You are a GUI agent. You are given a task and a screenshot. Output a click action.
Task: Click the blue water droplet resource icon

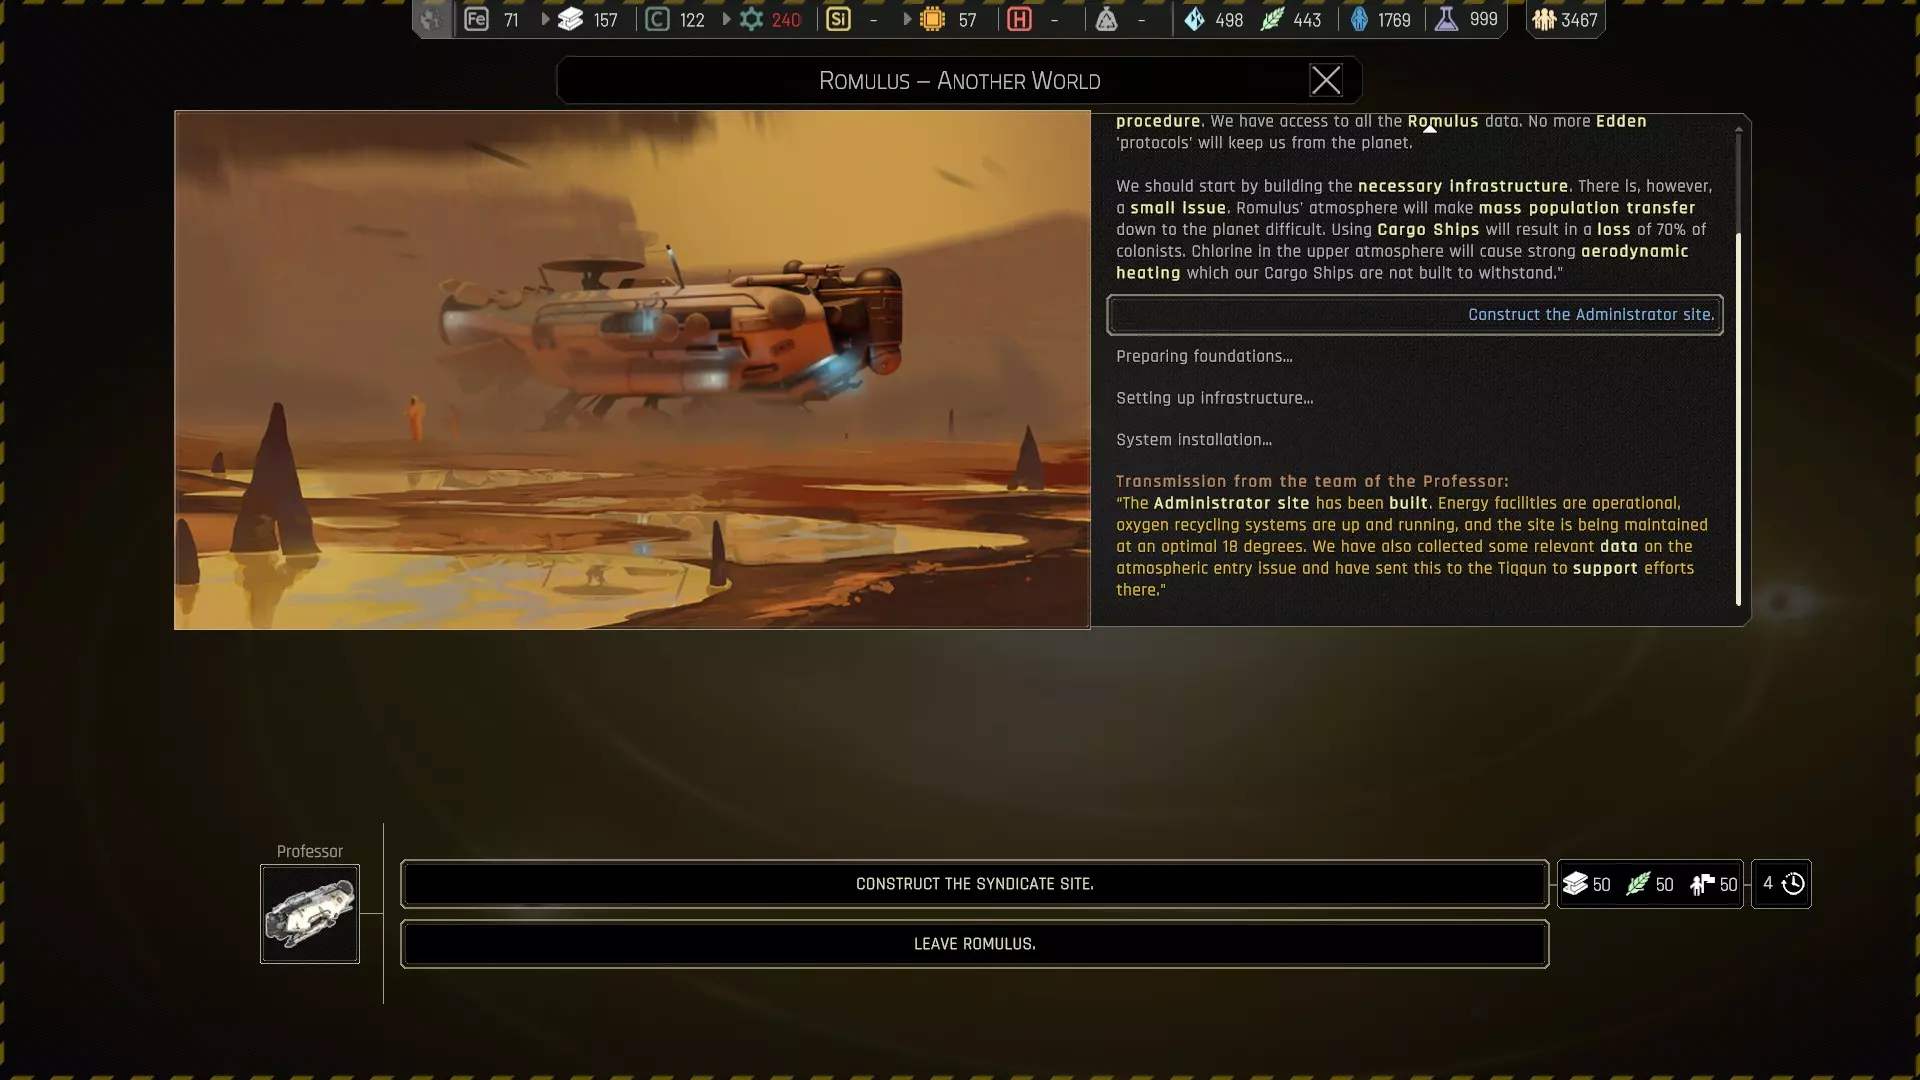point(1194,19)
